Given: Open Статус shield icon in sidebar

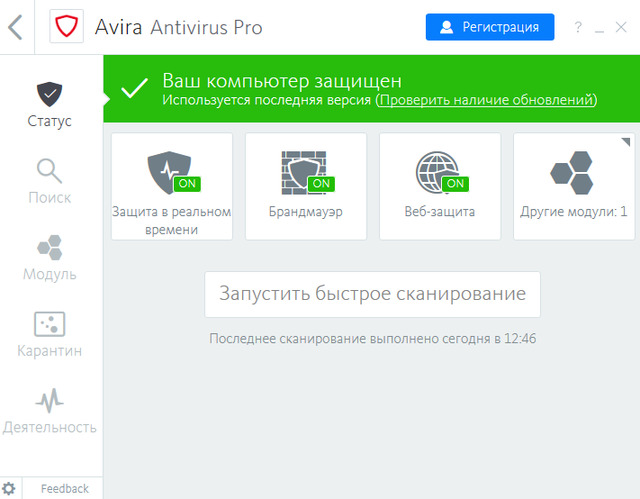Looking at the screenshot, I should [x=49, y=94].
